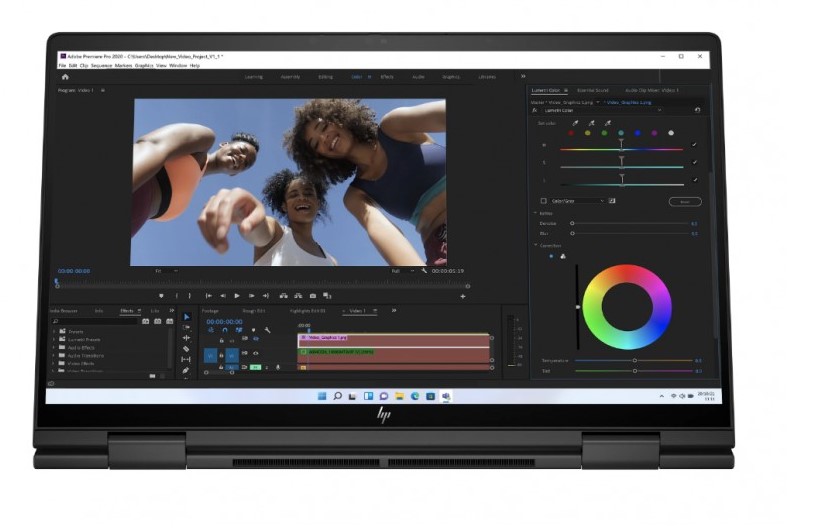Image resolution: width=818 pixels, height=531 pixels.
Task: Select the Razor tool in the tools panel
Action: [x=185, y=348]
